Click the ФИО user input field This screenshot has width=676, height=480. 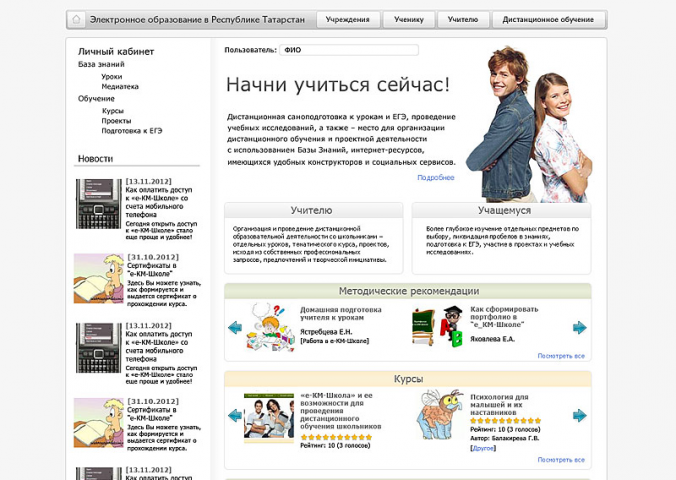[349, 50]
